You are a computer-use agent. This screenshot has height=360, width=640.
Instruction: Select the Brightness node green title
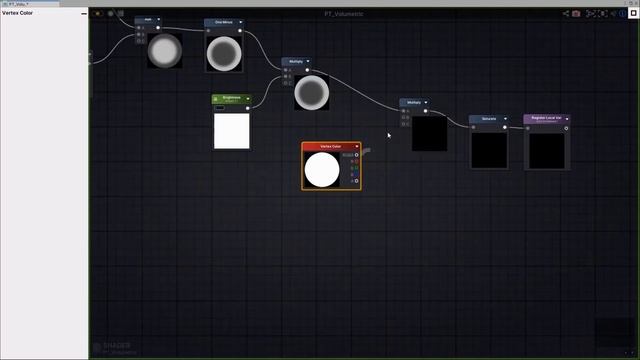pos(231,99)
